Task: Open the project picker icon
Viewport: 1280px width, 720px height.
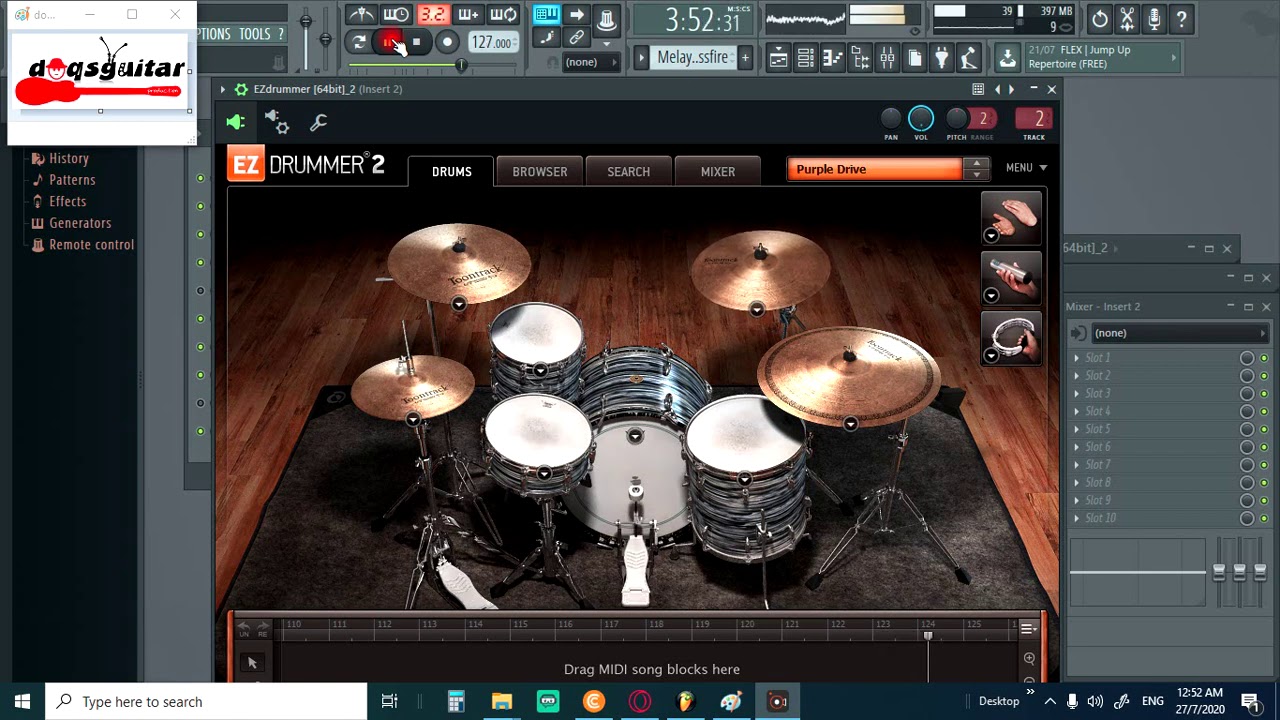Action: click(x=914, y=59)
